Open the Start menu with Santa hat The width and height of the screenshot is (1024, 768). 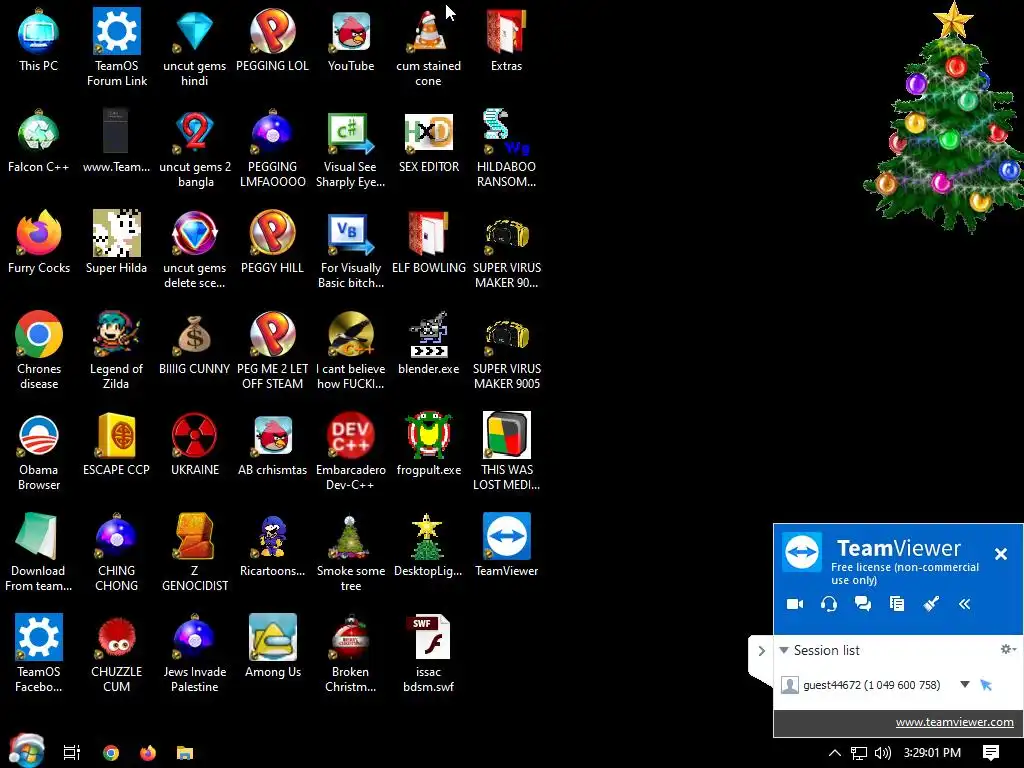pos(26,751)
